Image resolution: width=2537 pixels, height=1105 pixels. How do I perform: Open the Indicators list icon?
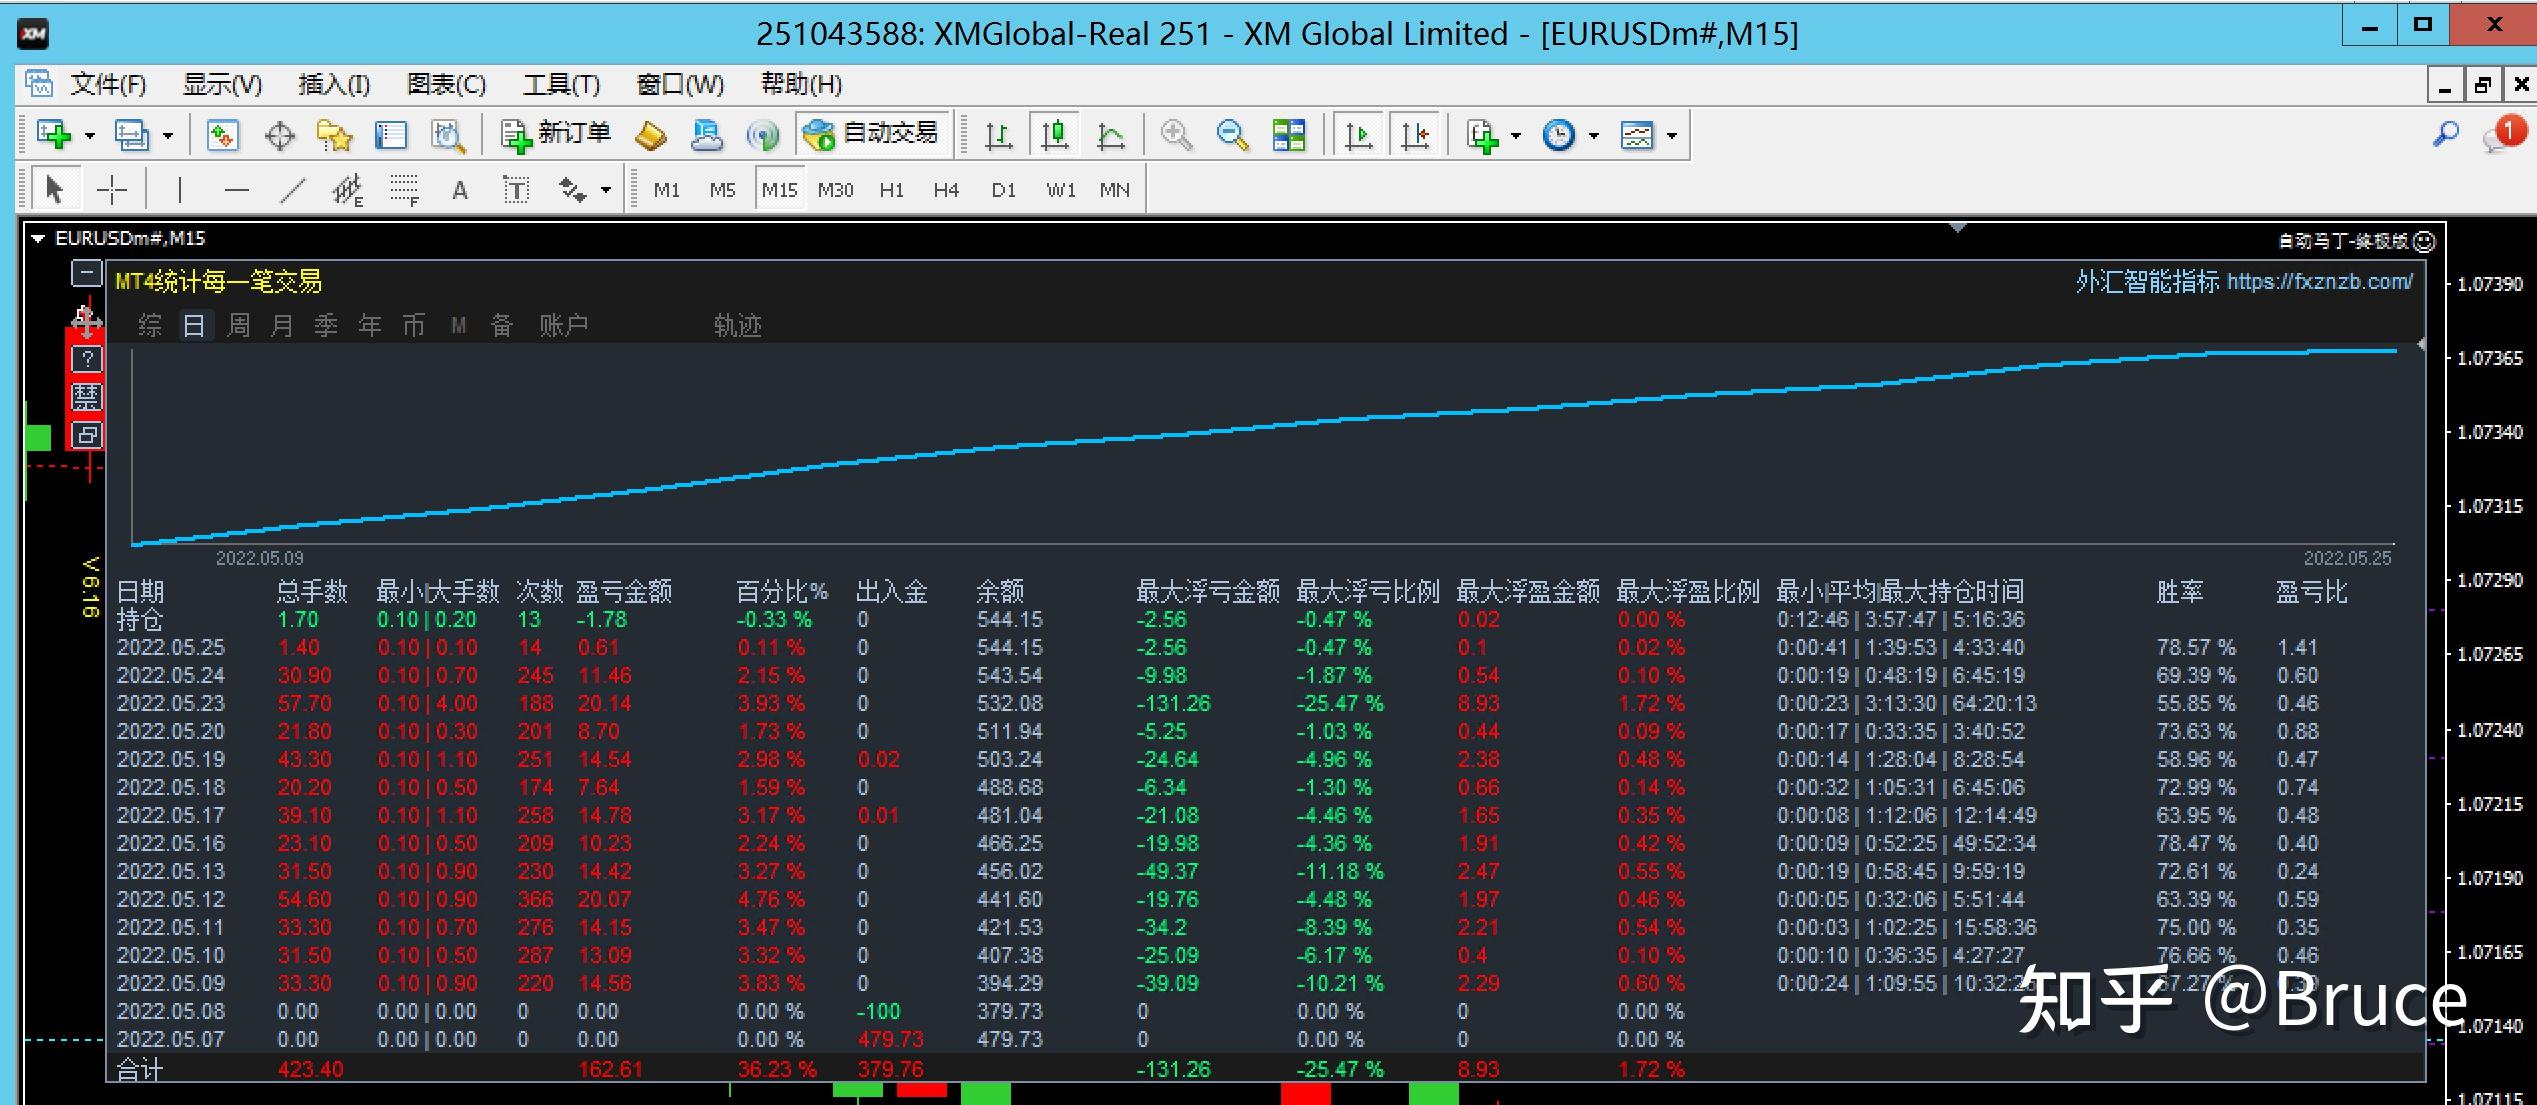[x=1482, y=135]
